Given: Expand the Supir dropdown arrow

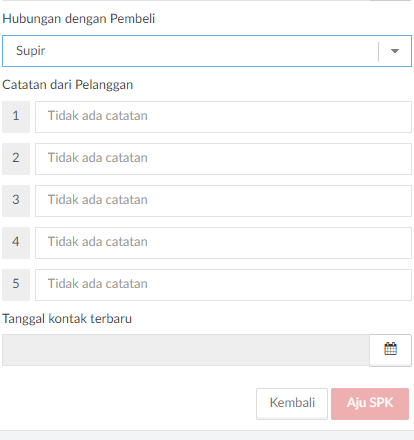Looking at the screenshot, I should tap(395, 51).
